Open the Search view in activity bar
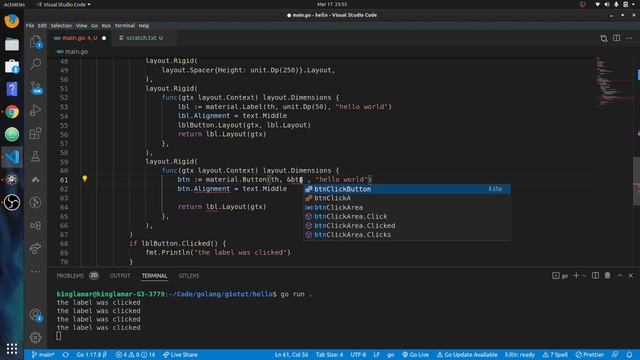Image resolution: width=640 pixels, height=360 pixels. (36, 64)
